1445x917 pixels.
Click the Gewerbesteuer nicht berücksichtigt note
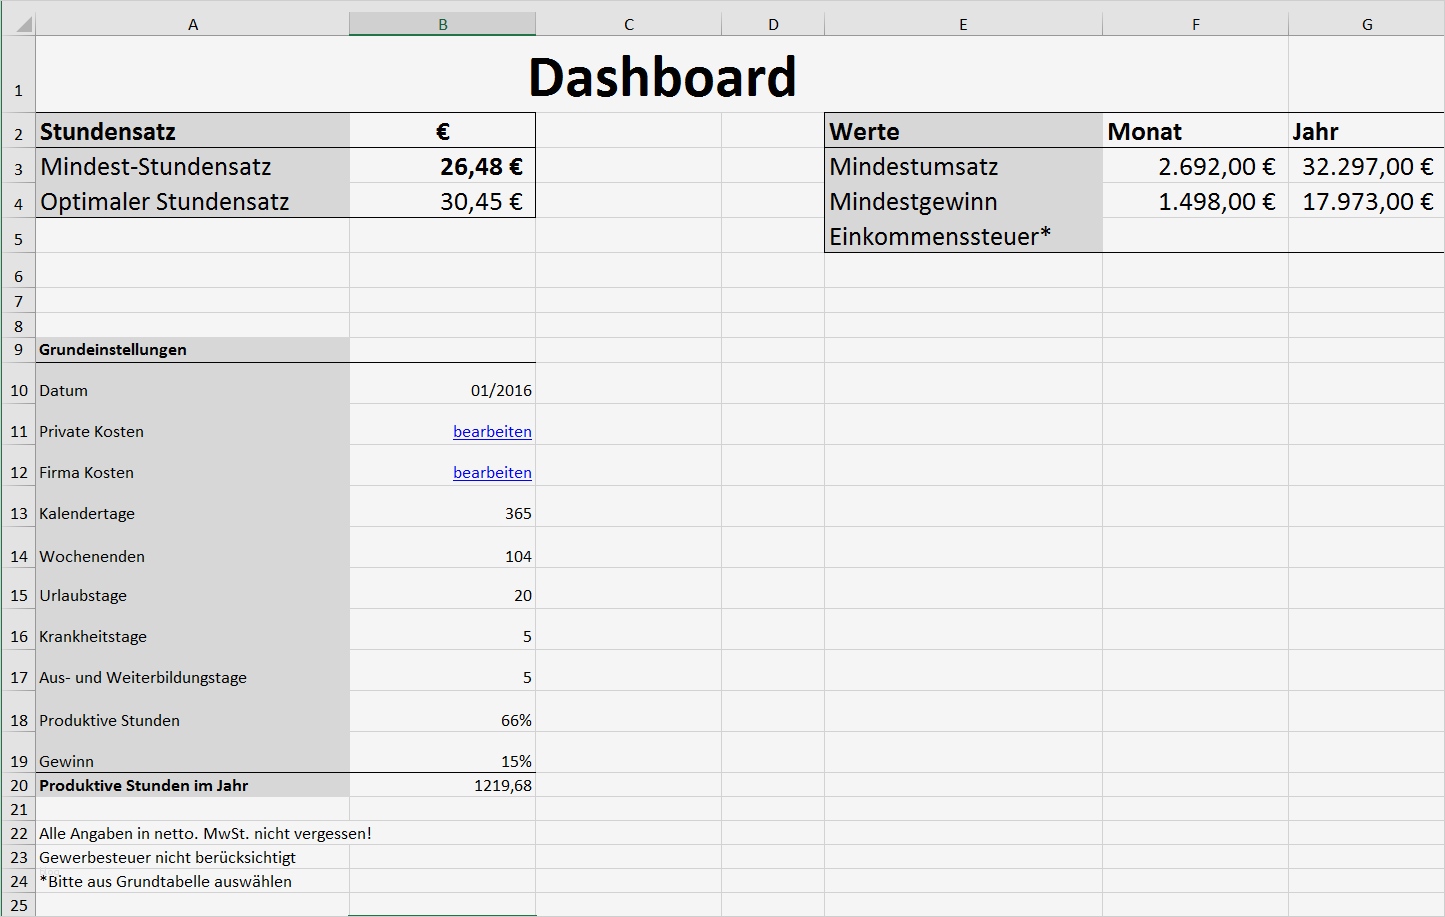point(167,857)
